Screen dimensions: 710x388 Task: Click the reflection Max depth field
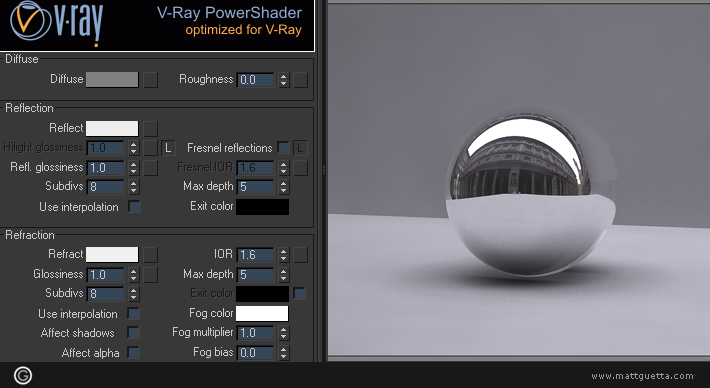click(255, 187)
